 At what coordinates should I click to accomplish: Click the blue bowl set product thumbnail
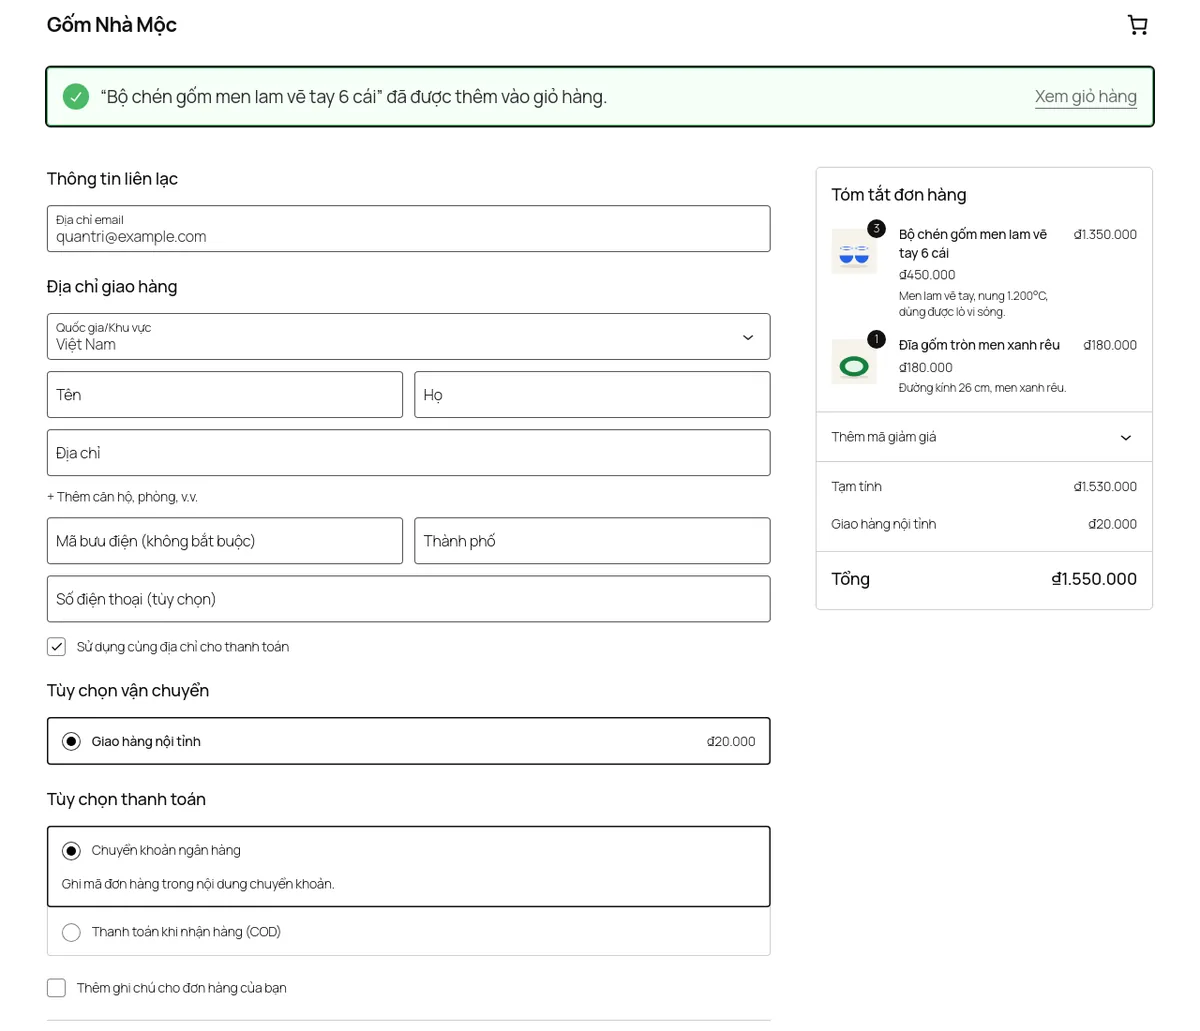point(854,251)
